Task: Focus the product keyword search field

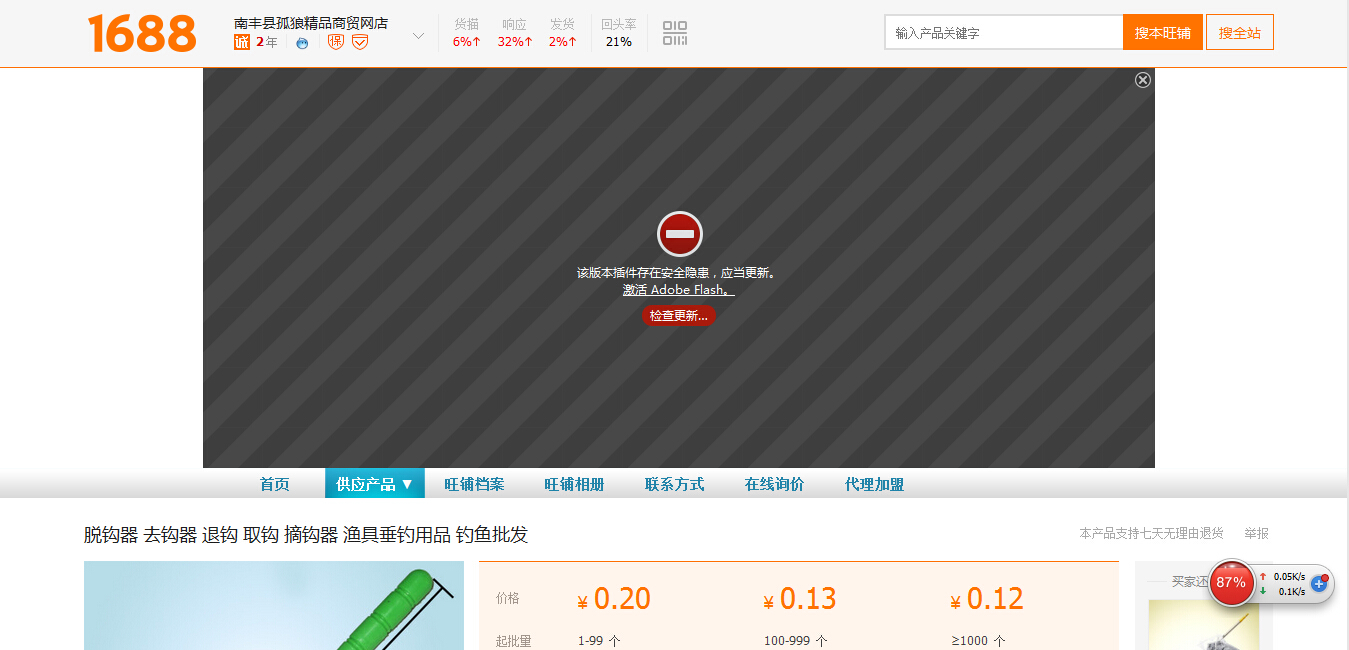Action: pos(1003,33)
